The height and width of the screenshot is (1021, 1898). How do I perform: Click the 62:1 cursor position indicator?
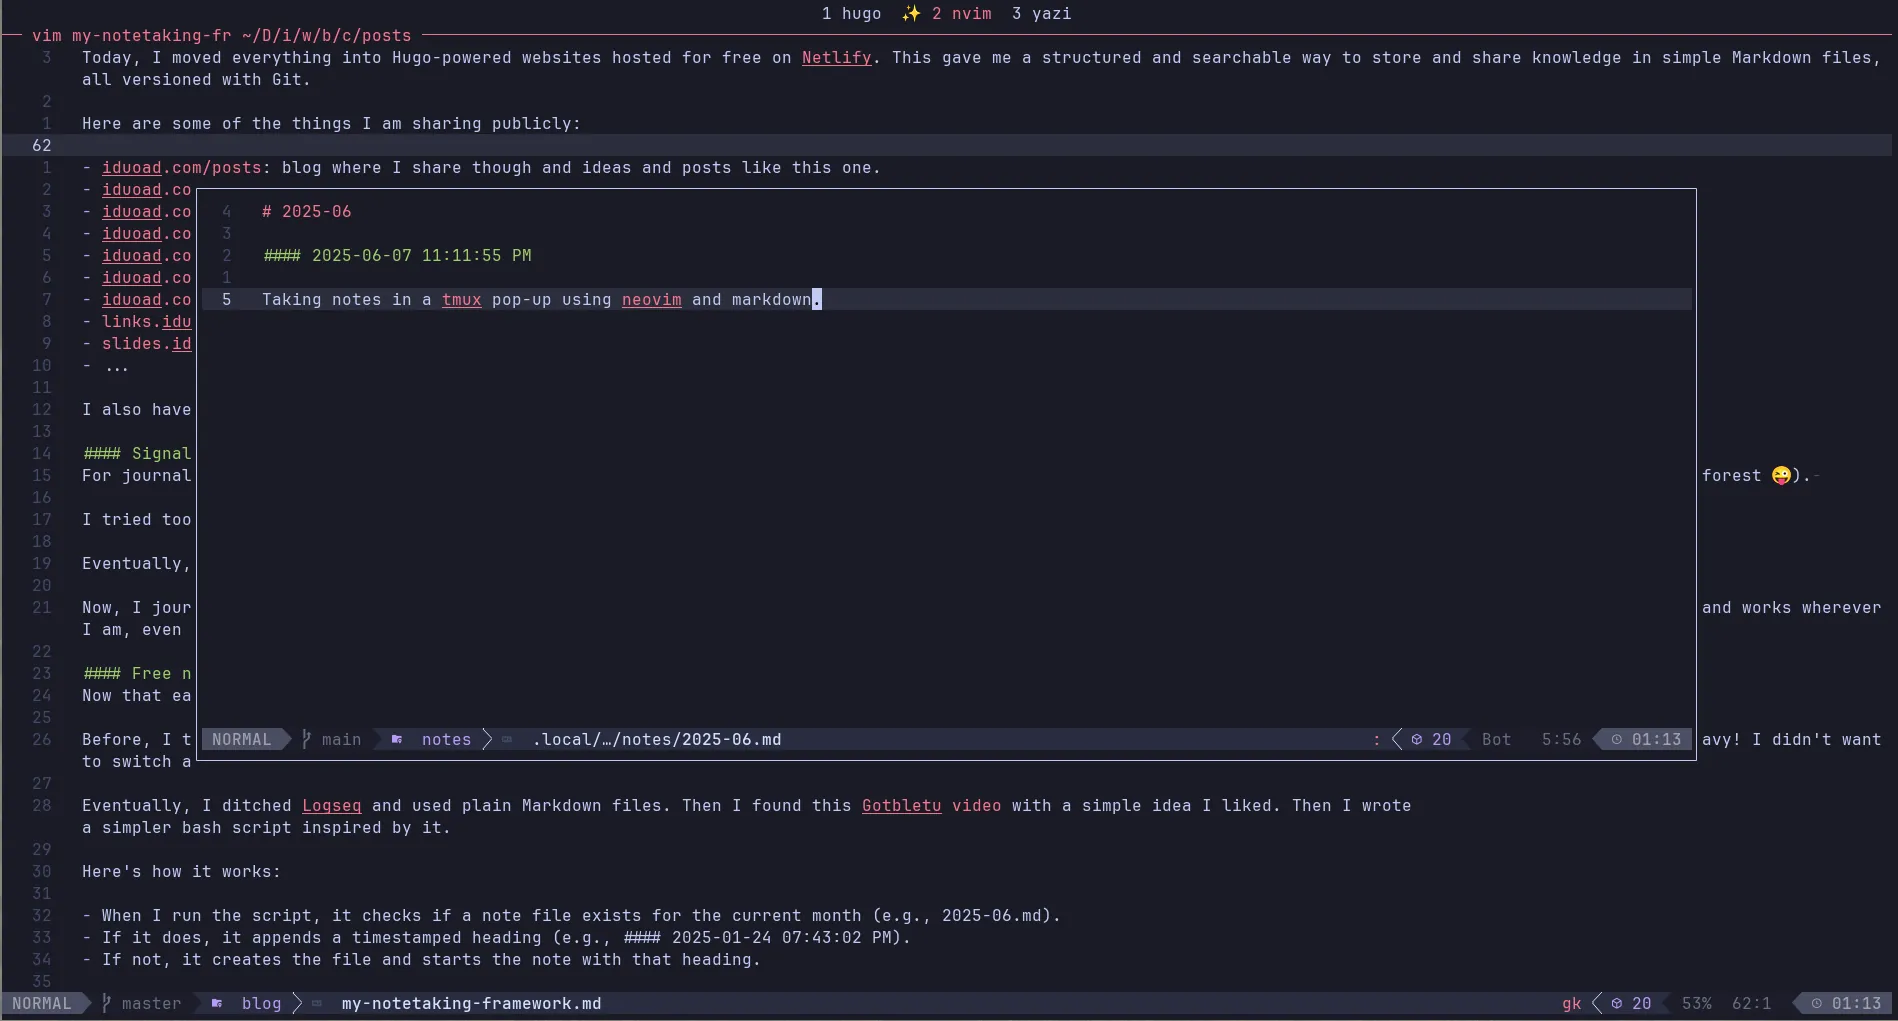click(x=1751, y=1003)
